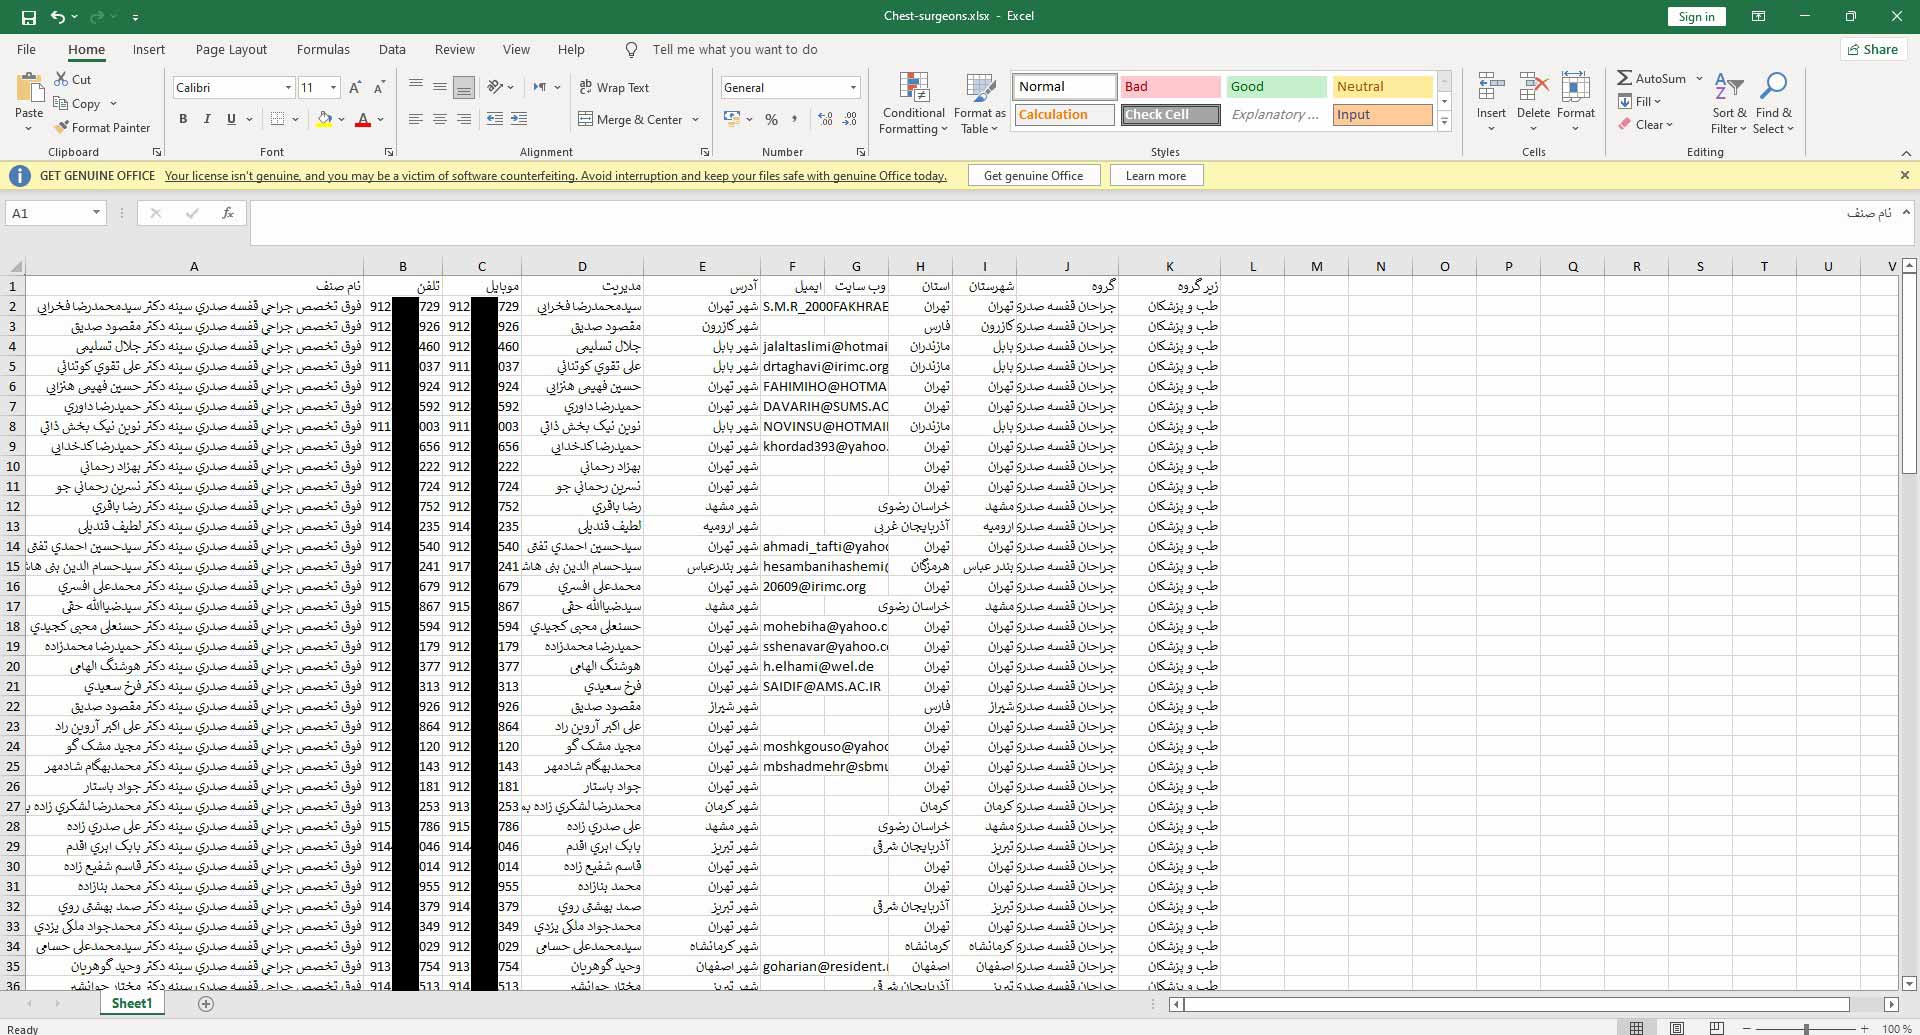Toggle Wrap Text on selected cell

pyautogui.click(x=614, y=88)
